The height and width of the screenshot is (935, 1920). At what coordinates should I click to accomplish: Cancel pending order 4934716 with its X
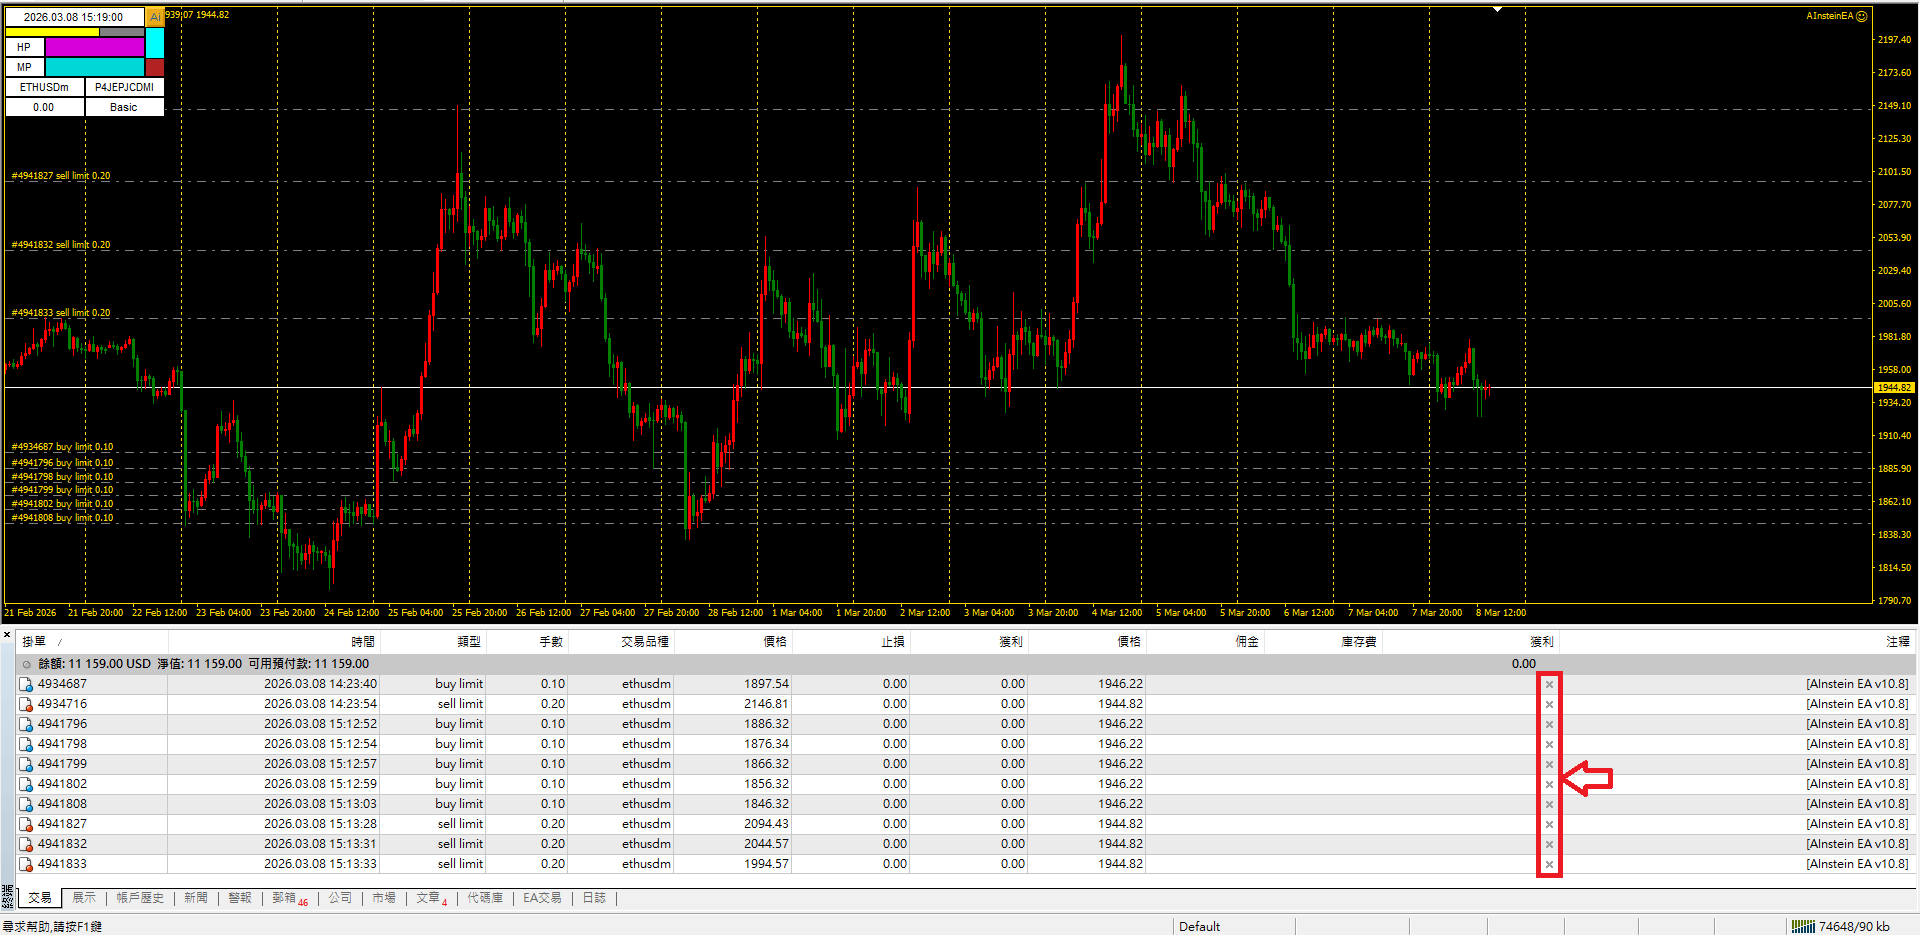click(1549, 704)
